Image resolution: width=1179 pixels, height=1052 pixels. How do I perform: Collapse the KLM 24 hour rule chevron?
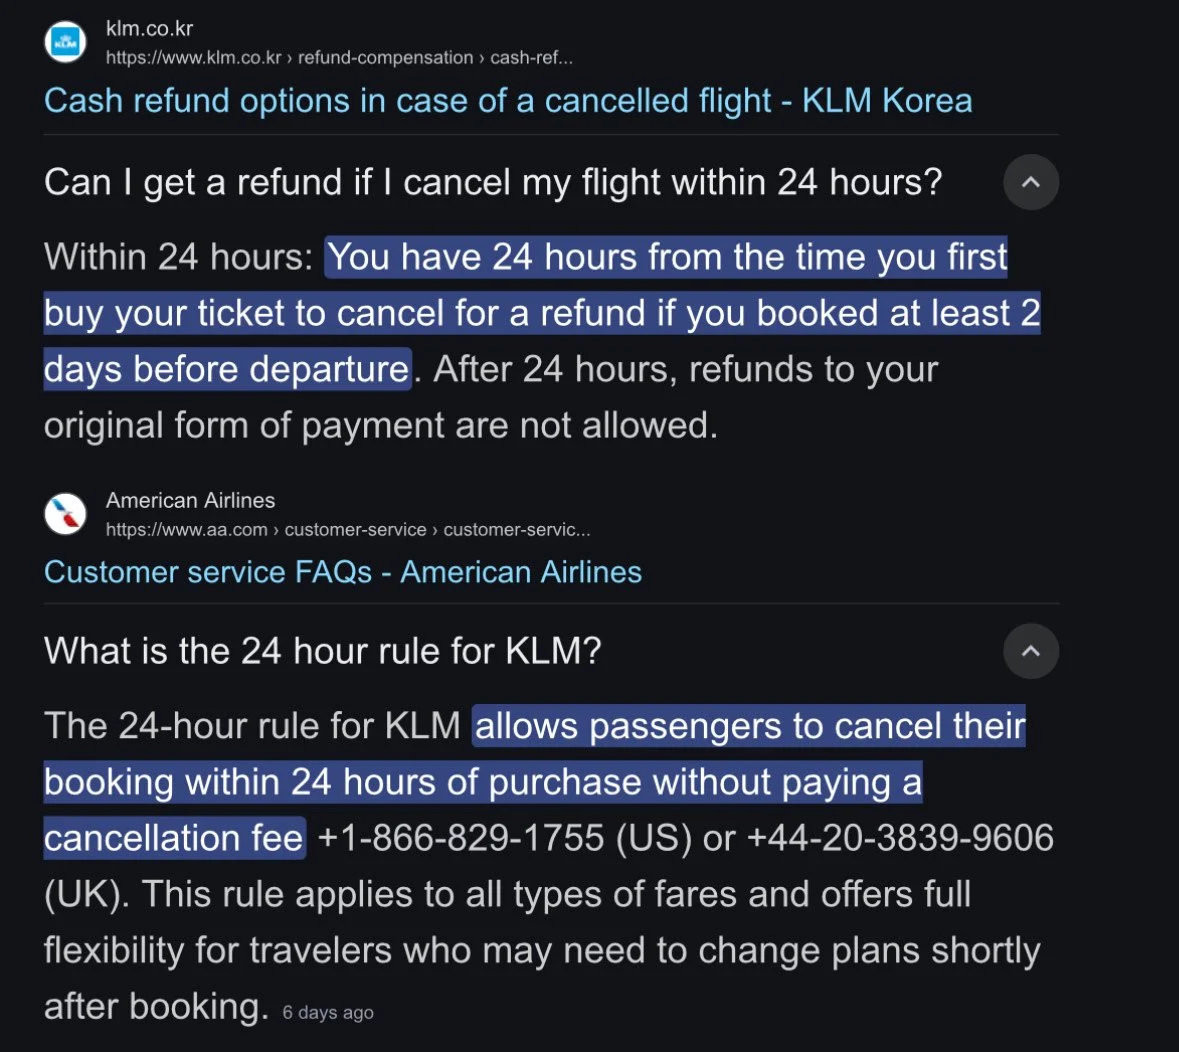pyautogui.click(x=1030, y=651)
